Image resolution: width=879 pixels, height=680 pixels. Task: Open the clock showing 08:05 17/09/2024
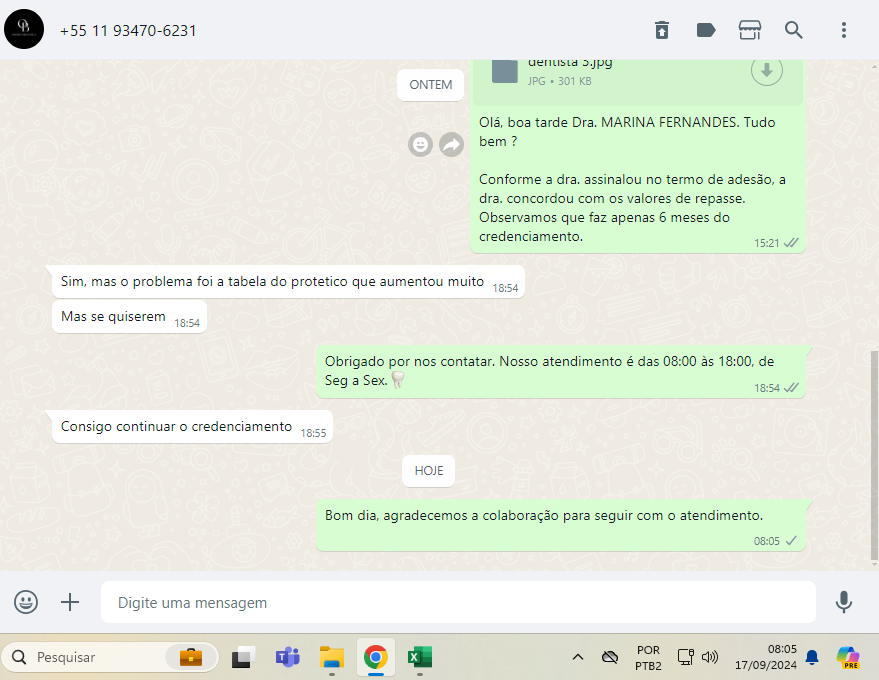pyautogui.click(x=765, y=657)
